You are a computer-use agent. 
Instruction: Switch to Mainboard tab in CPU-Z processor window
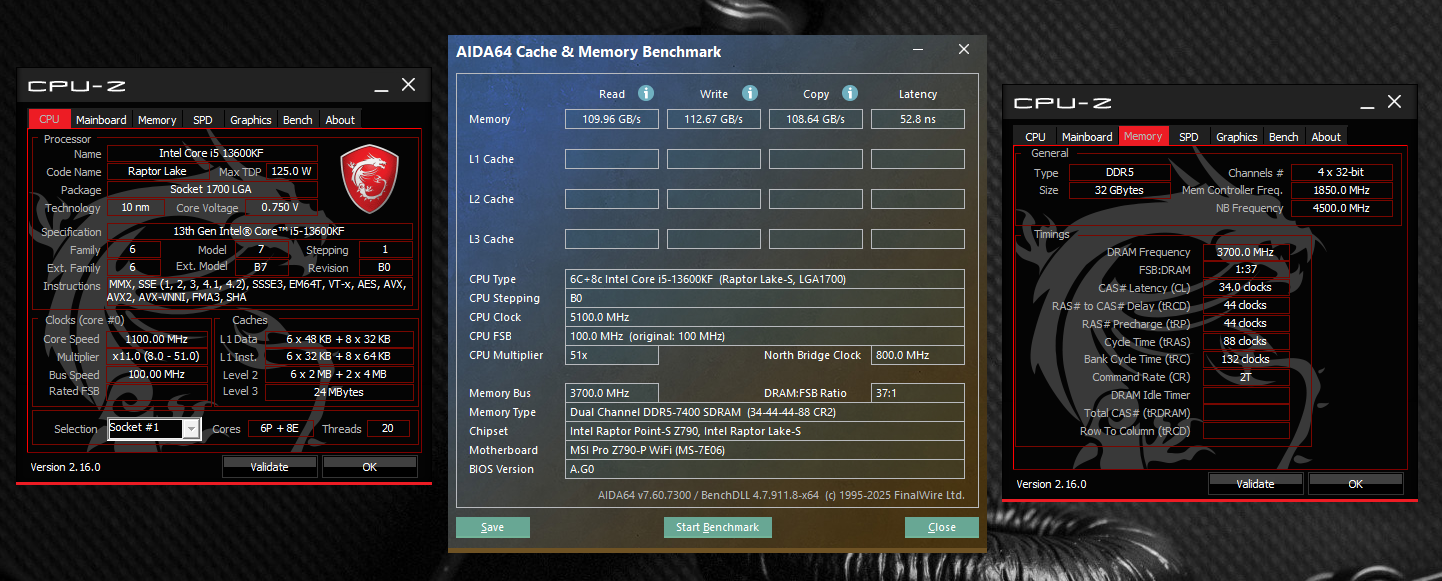(x=101, y=120)
